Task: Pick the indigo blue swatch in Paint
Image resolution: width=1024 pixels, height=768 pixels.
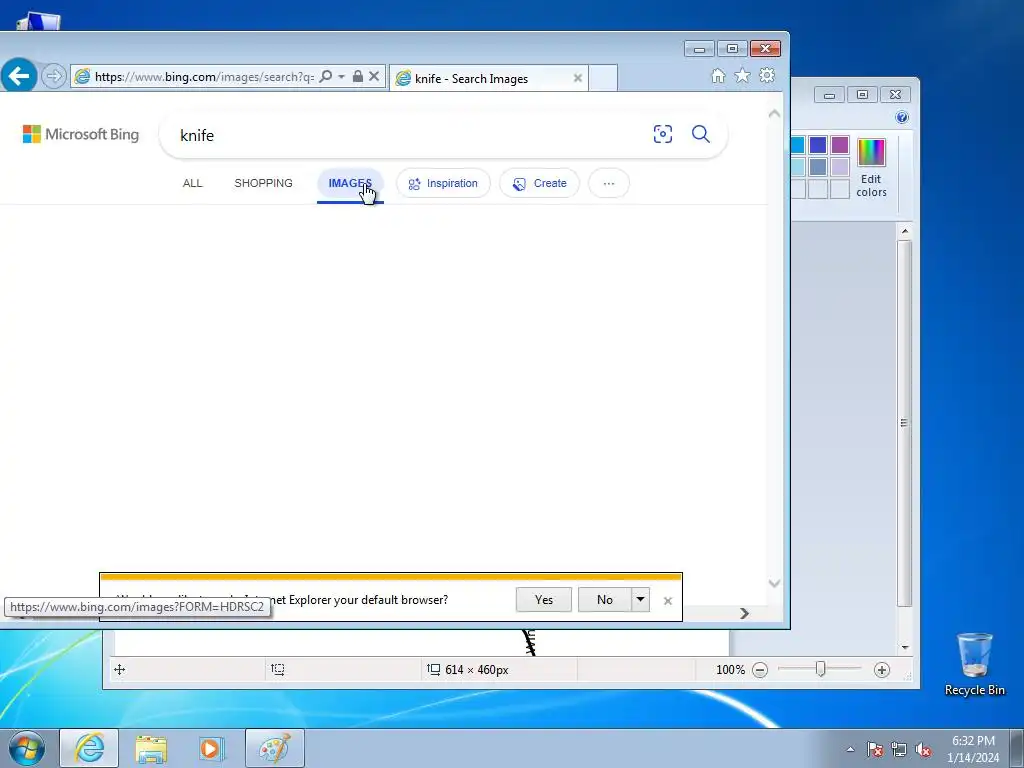Action: pos(818,145)
